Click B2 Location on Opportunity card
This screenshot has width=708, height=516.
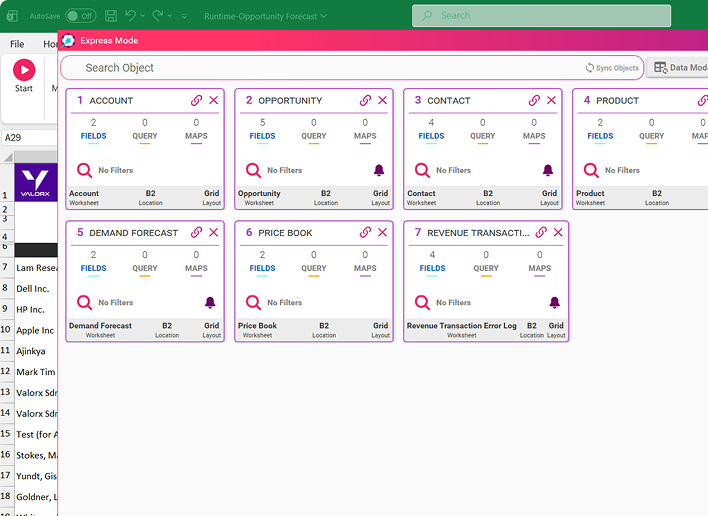point(326,197)
